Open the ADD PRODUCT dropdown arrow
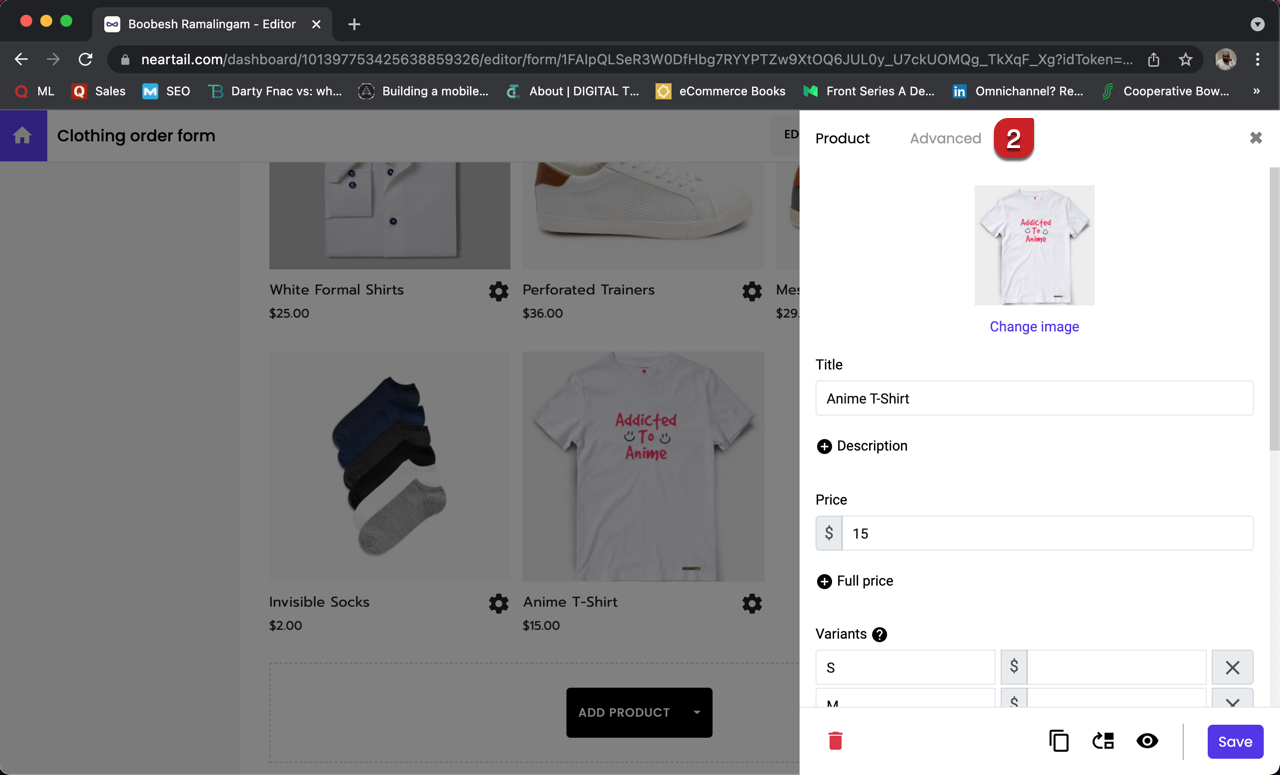Image resolution: width=1280 pixels, height=775 pixels. coord(695,712)
